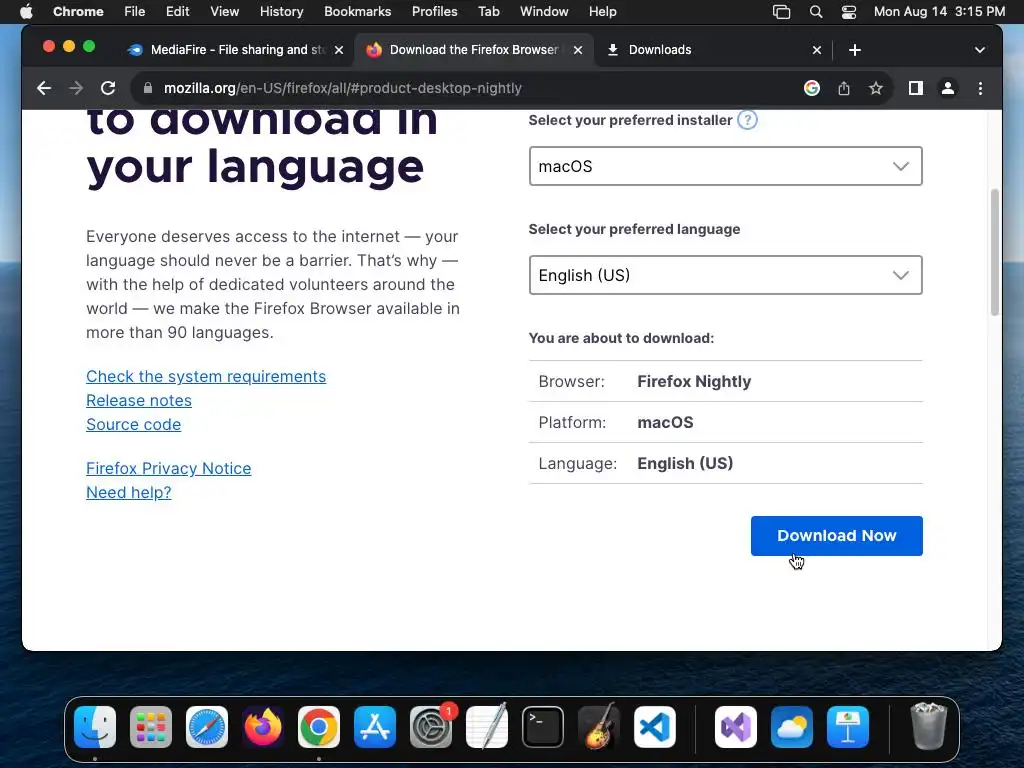Open Safari from the Dock
1024x768 pixels.
(207, 727)
